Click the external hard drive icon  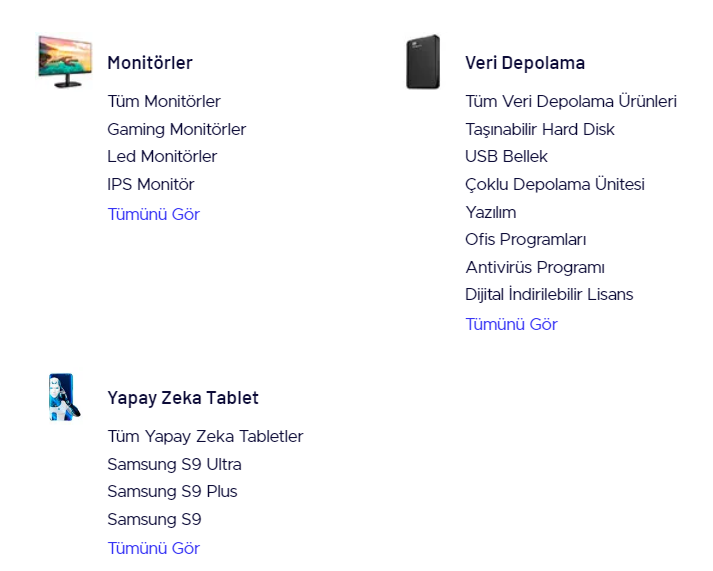423,62
